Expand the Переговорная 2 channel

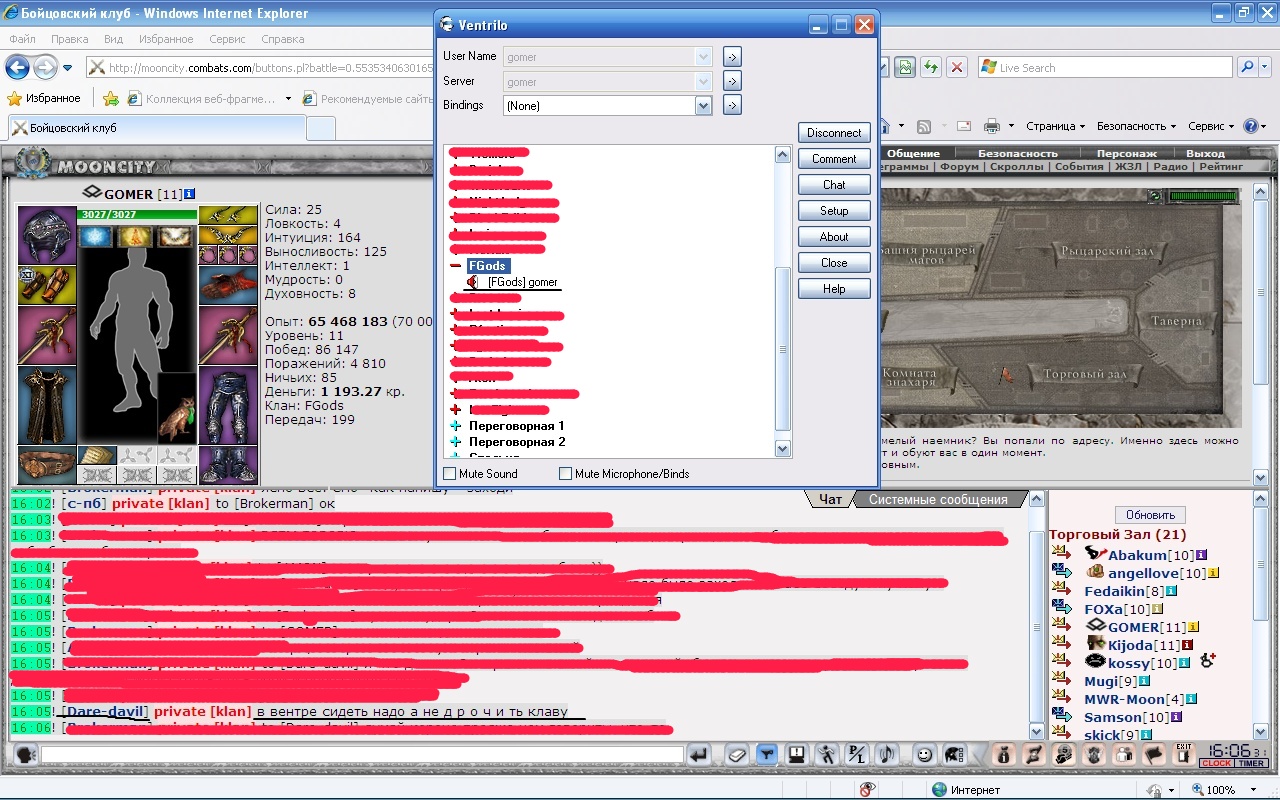[456, 442]
